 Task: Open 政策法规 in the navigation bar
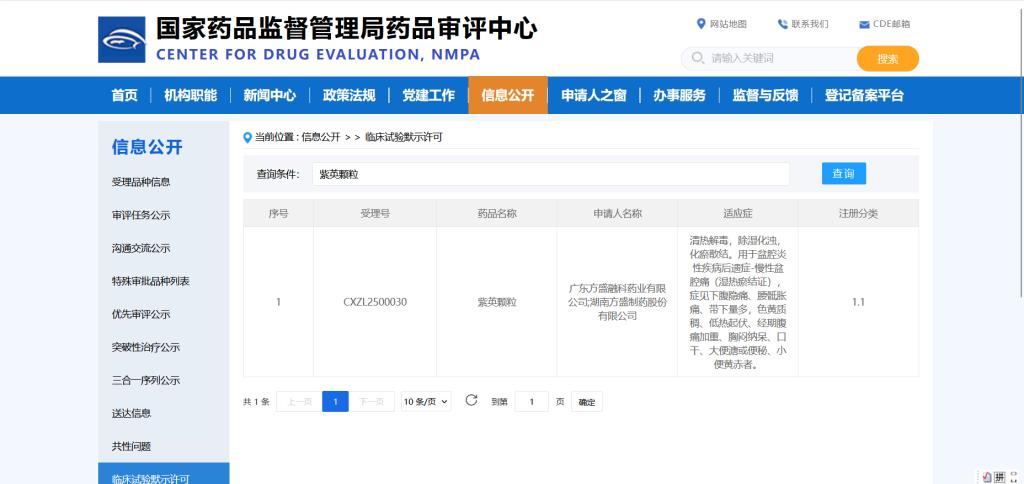(x=349, y=95)
